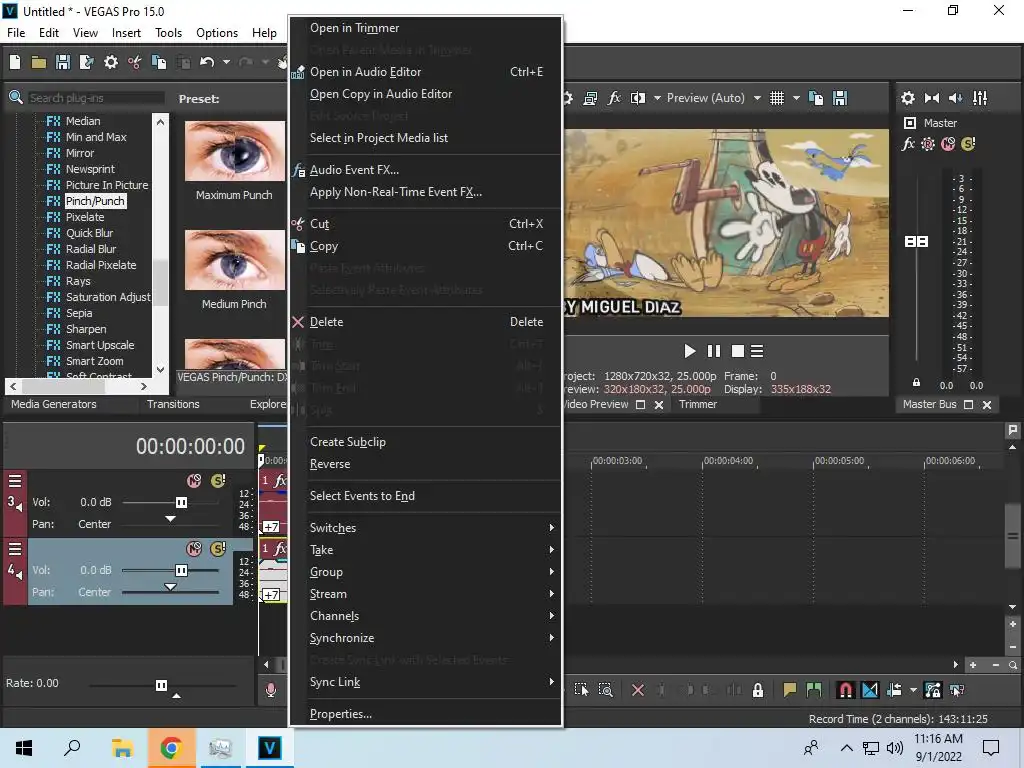The height and width of the screenshot is (768, 1024).
Task: Open Properties... at bottom of context menu
Action: (425, 714)
